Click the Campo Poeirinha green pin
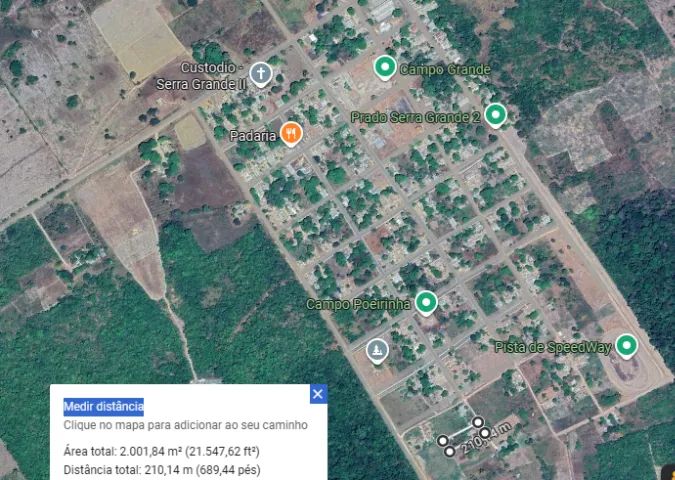 coord(426,303)
